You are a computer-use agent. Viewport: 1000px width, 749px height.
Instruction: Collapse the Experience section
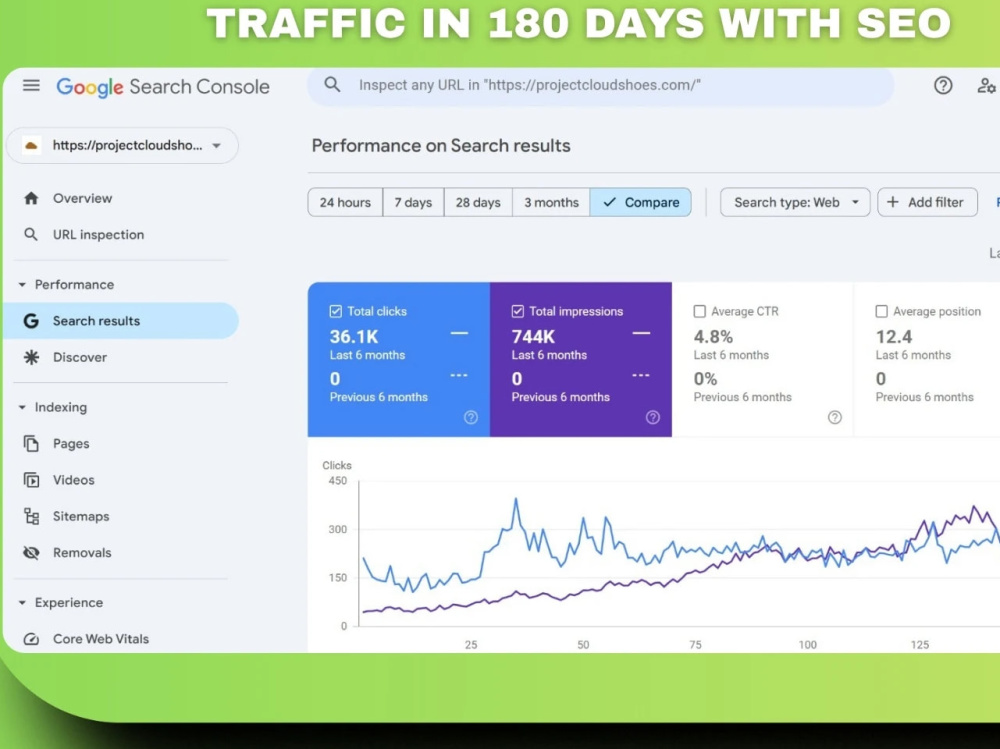coord(22,602)
